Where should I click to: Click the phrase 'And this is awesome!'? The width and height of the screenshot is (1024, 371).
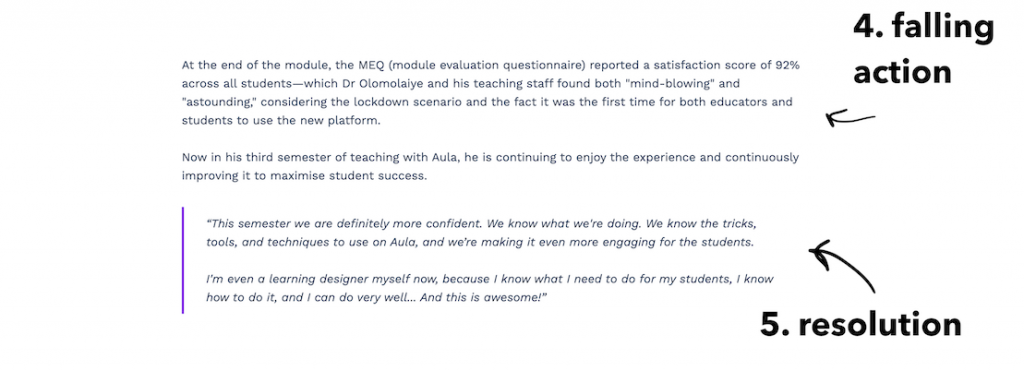pyautogui.click(x=483, y=298)
